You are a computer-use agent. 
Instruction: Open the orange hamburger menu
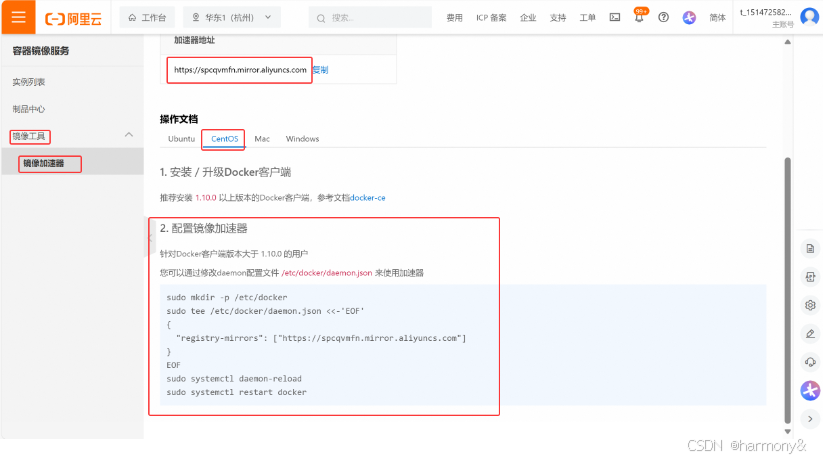(x=18, y=17)
